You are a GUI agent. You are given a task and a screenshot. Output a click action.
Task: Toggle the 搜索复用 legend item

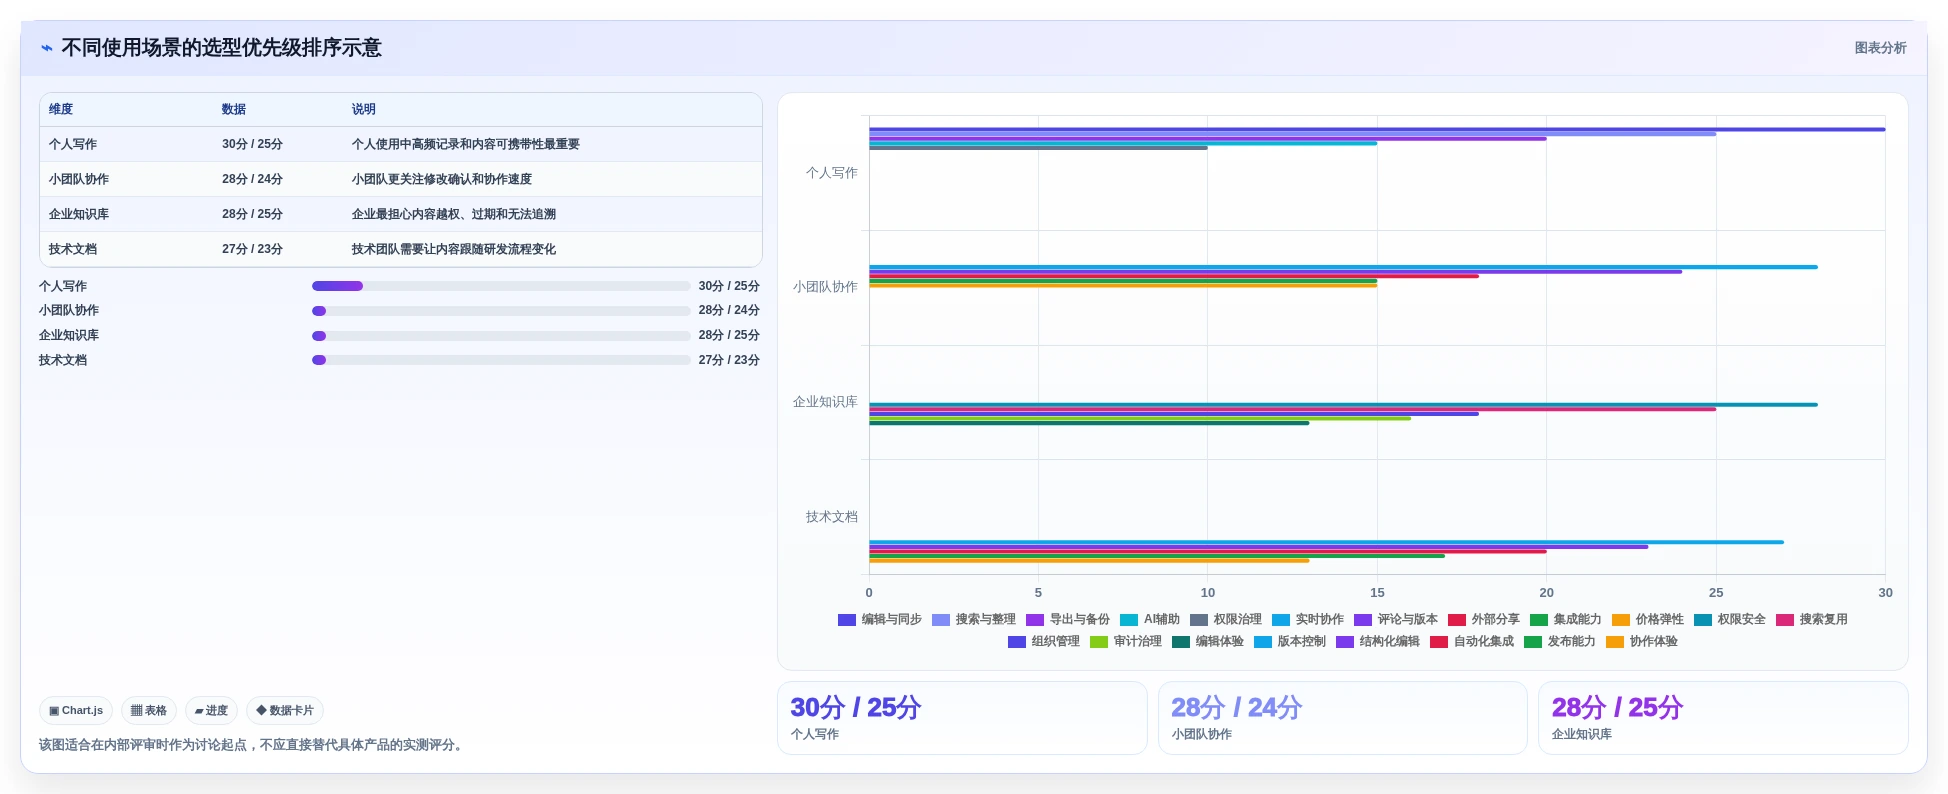click(1812, 620)
